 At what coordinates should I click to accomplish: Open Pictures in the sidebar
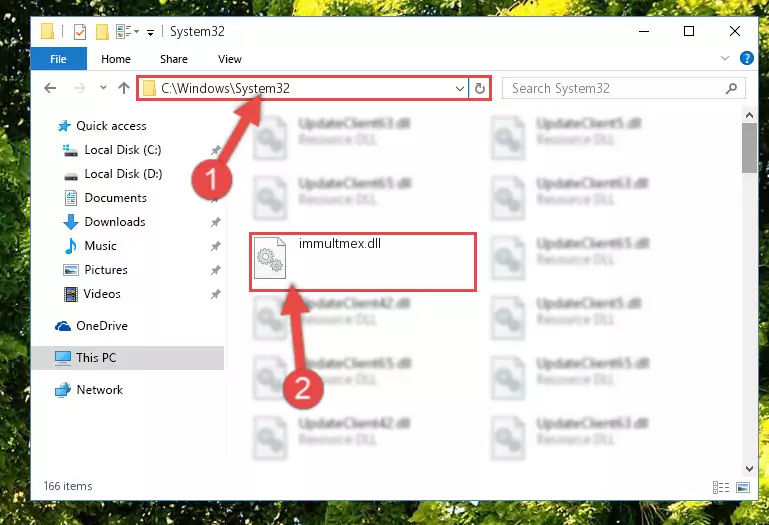pyautogui.click(x=105, y=270)
